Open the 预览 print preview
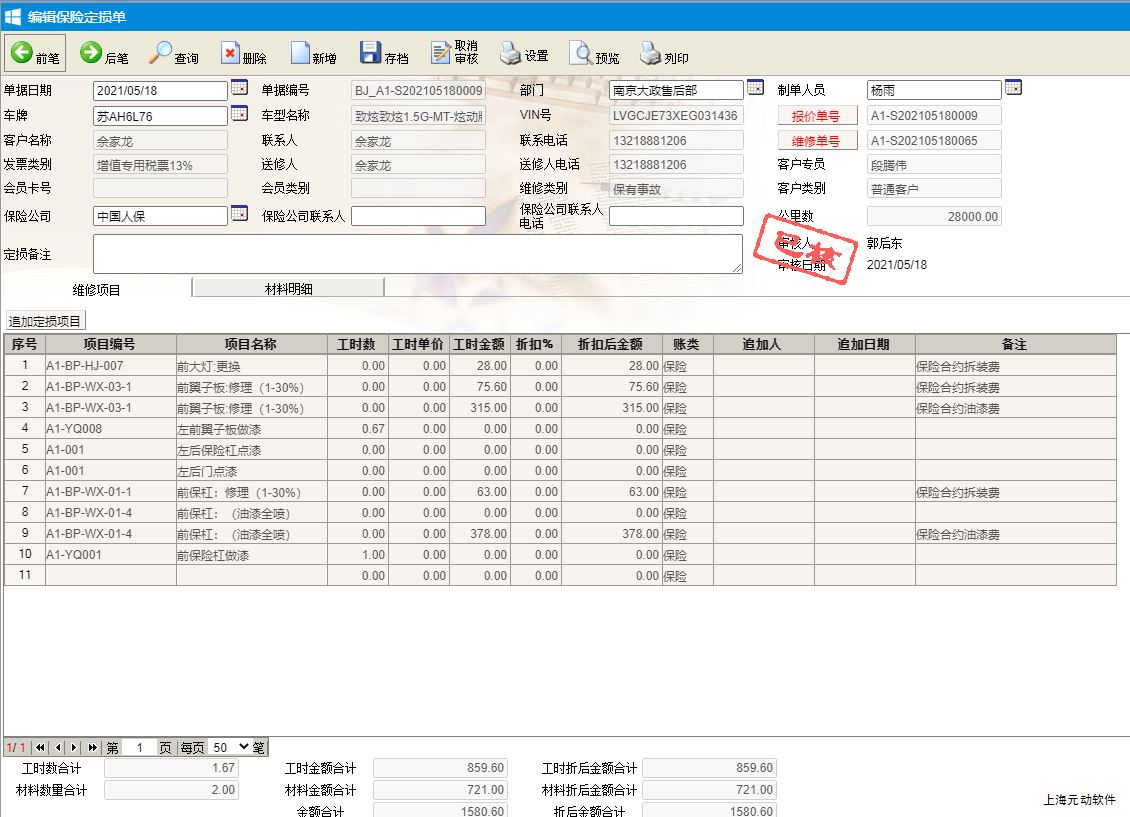The image size is (1130, 817). [595, 54]
